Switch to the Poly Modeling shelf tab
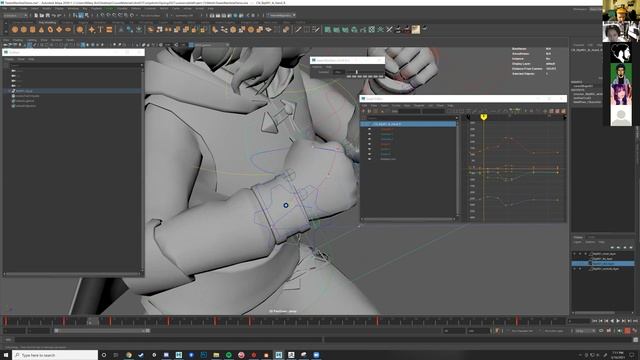Viewport: 640px width, 360px height. (x=47, y=22)
